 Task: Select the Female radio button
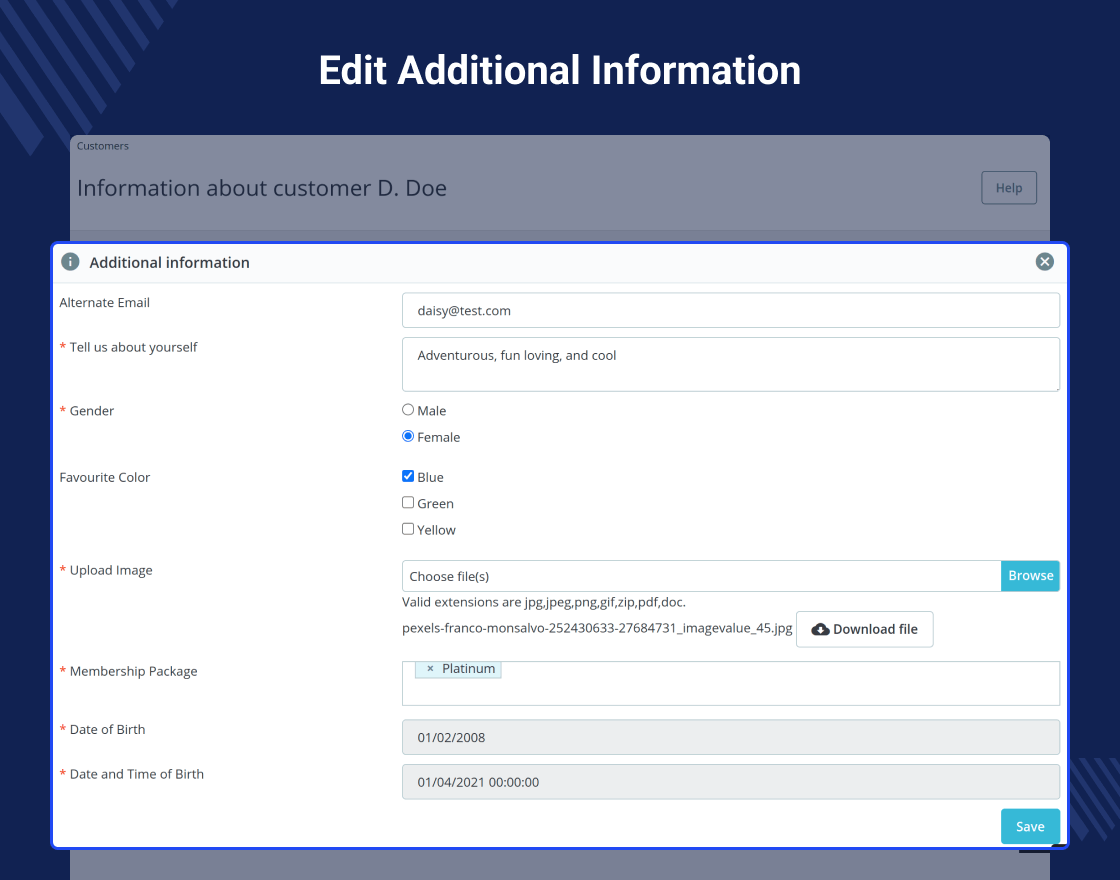pos(408,436)
